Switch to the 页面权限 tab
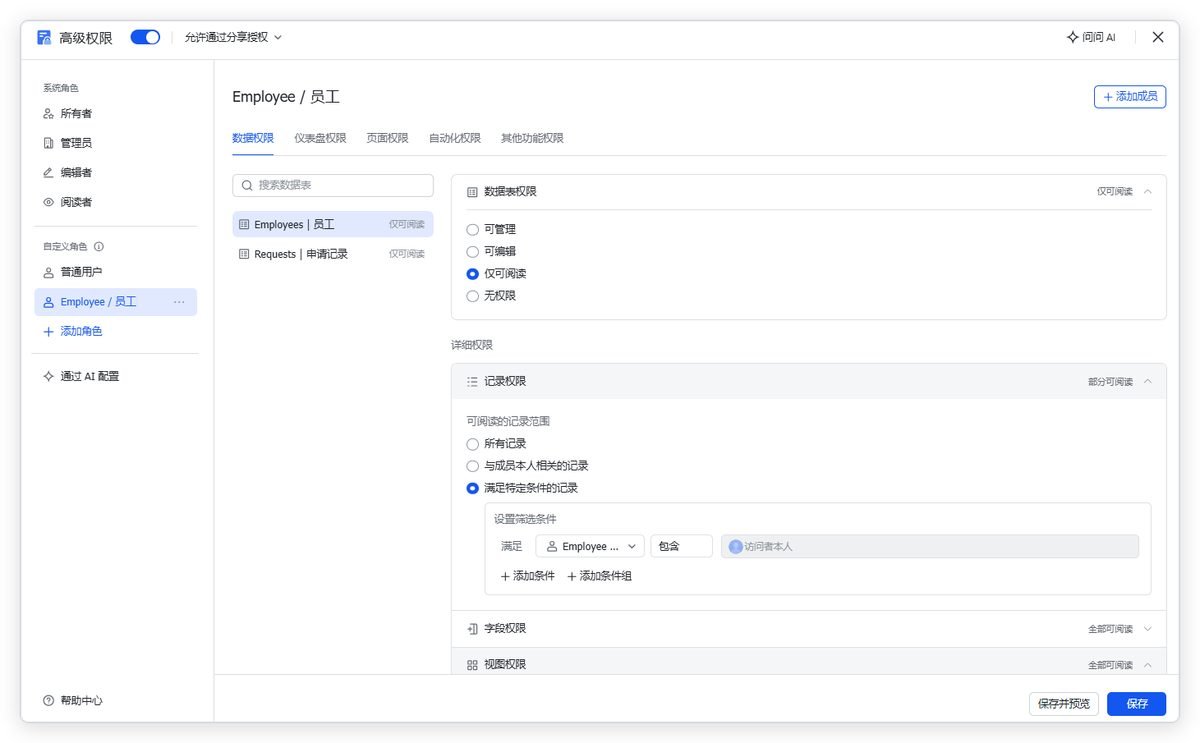 [x=387, y=138]
